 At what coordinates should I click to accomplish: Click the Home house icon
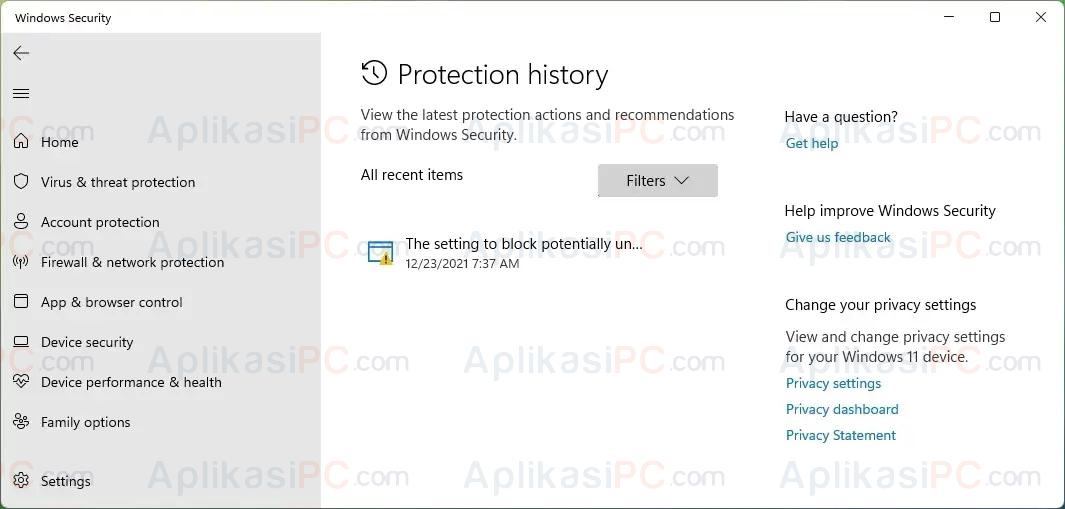tap(21, 142)
